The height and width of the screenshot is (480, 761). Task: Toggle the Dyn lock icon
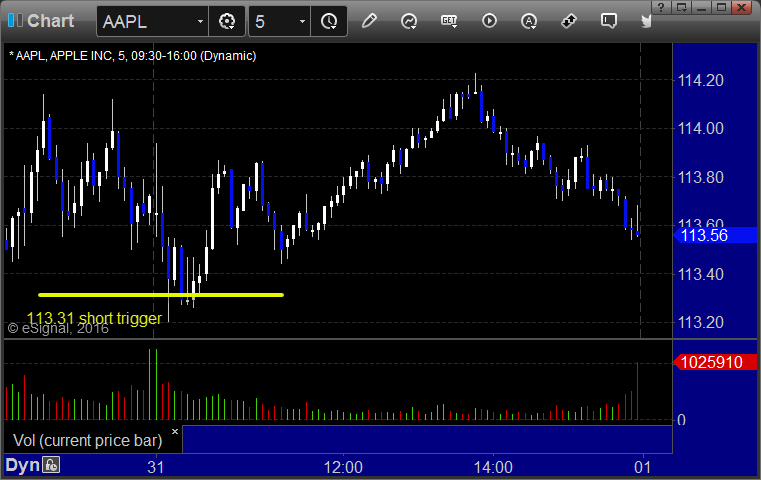point(51,465)
